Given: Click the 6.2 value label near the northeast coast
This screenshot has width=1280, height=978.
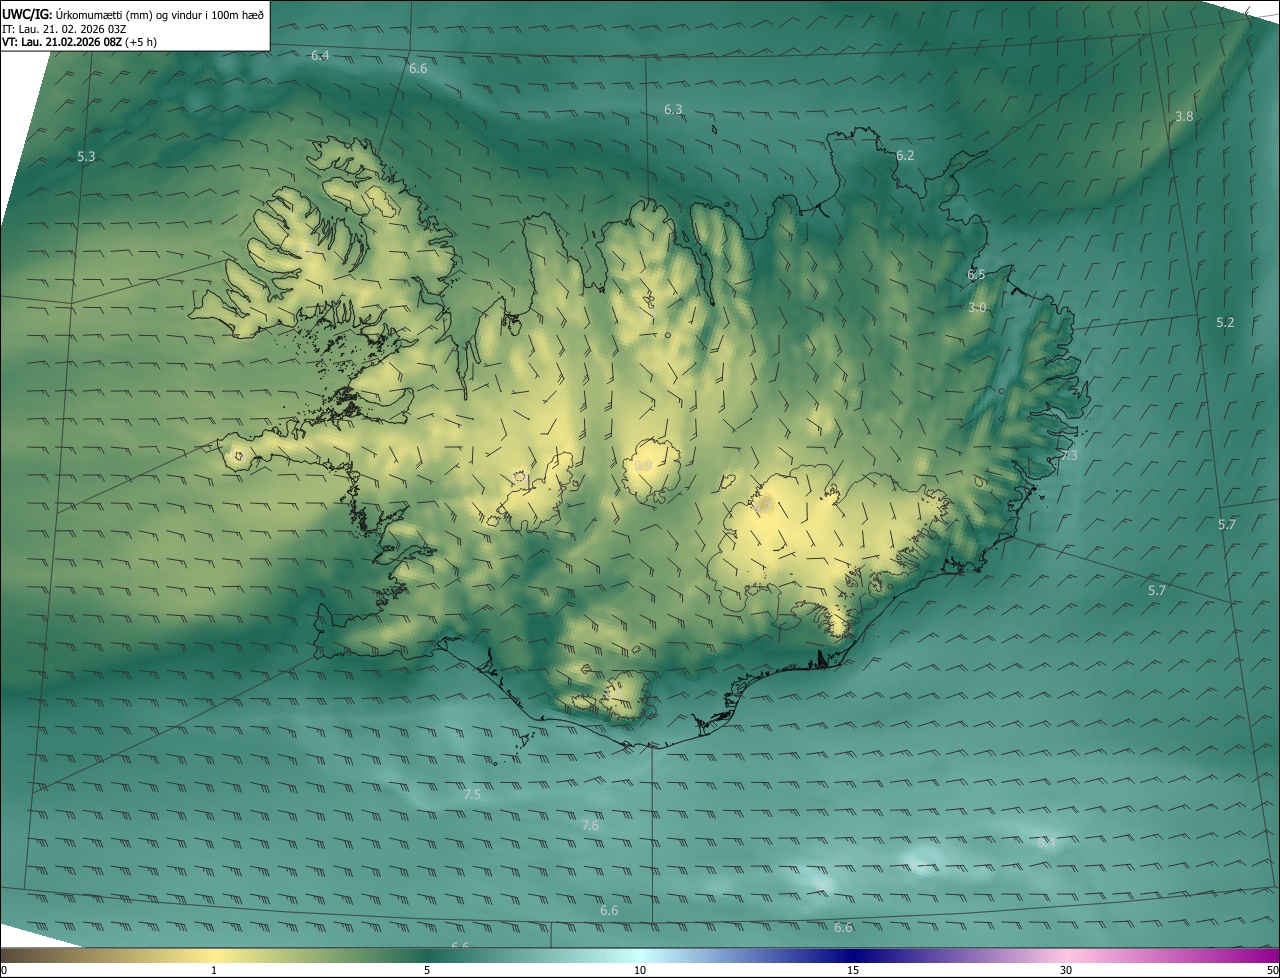Looking at the screenshot, I should (x=905, y=156).
